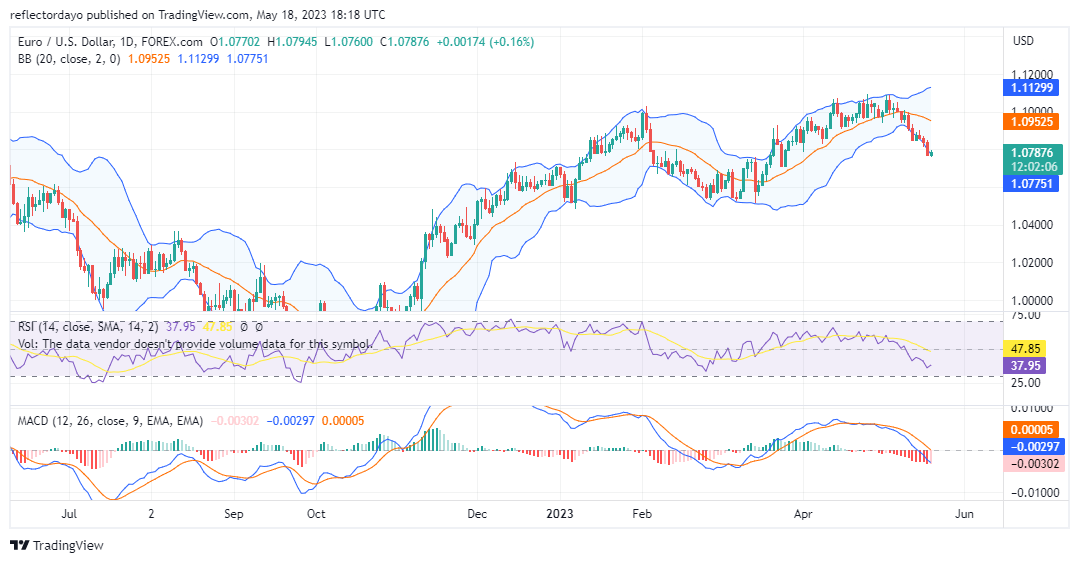Click the purple 37.95 RSI value tag
The image size is (1079, 563).
click(x=1024, y=365)
